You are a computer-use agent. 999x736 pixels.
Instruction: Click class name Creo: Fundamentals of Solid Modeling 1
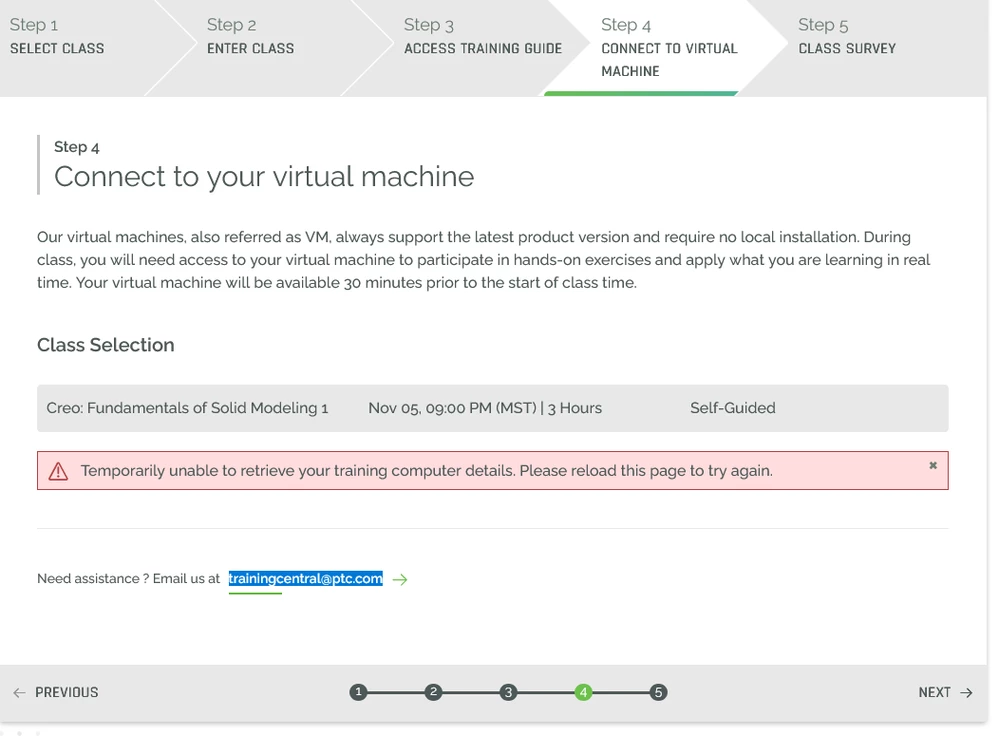[187, 408]
